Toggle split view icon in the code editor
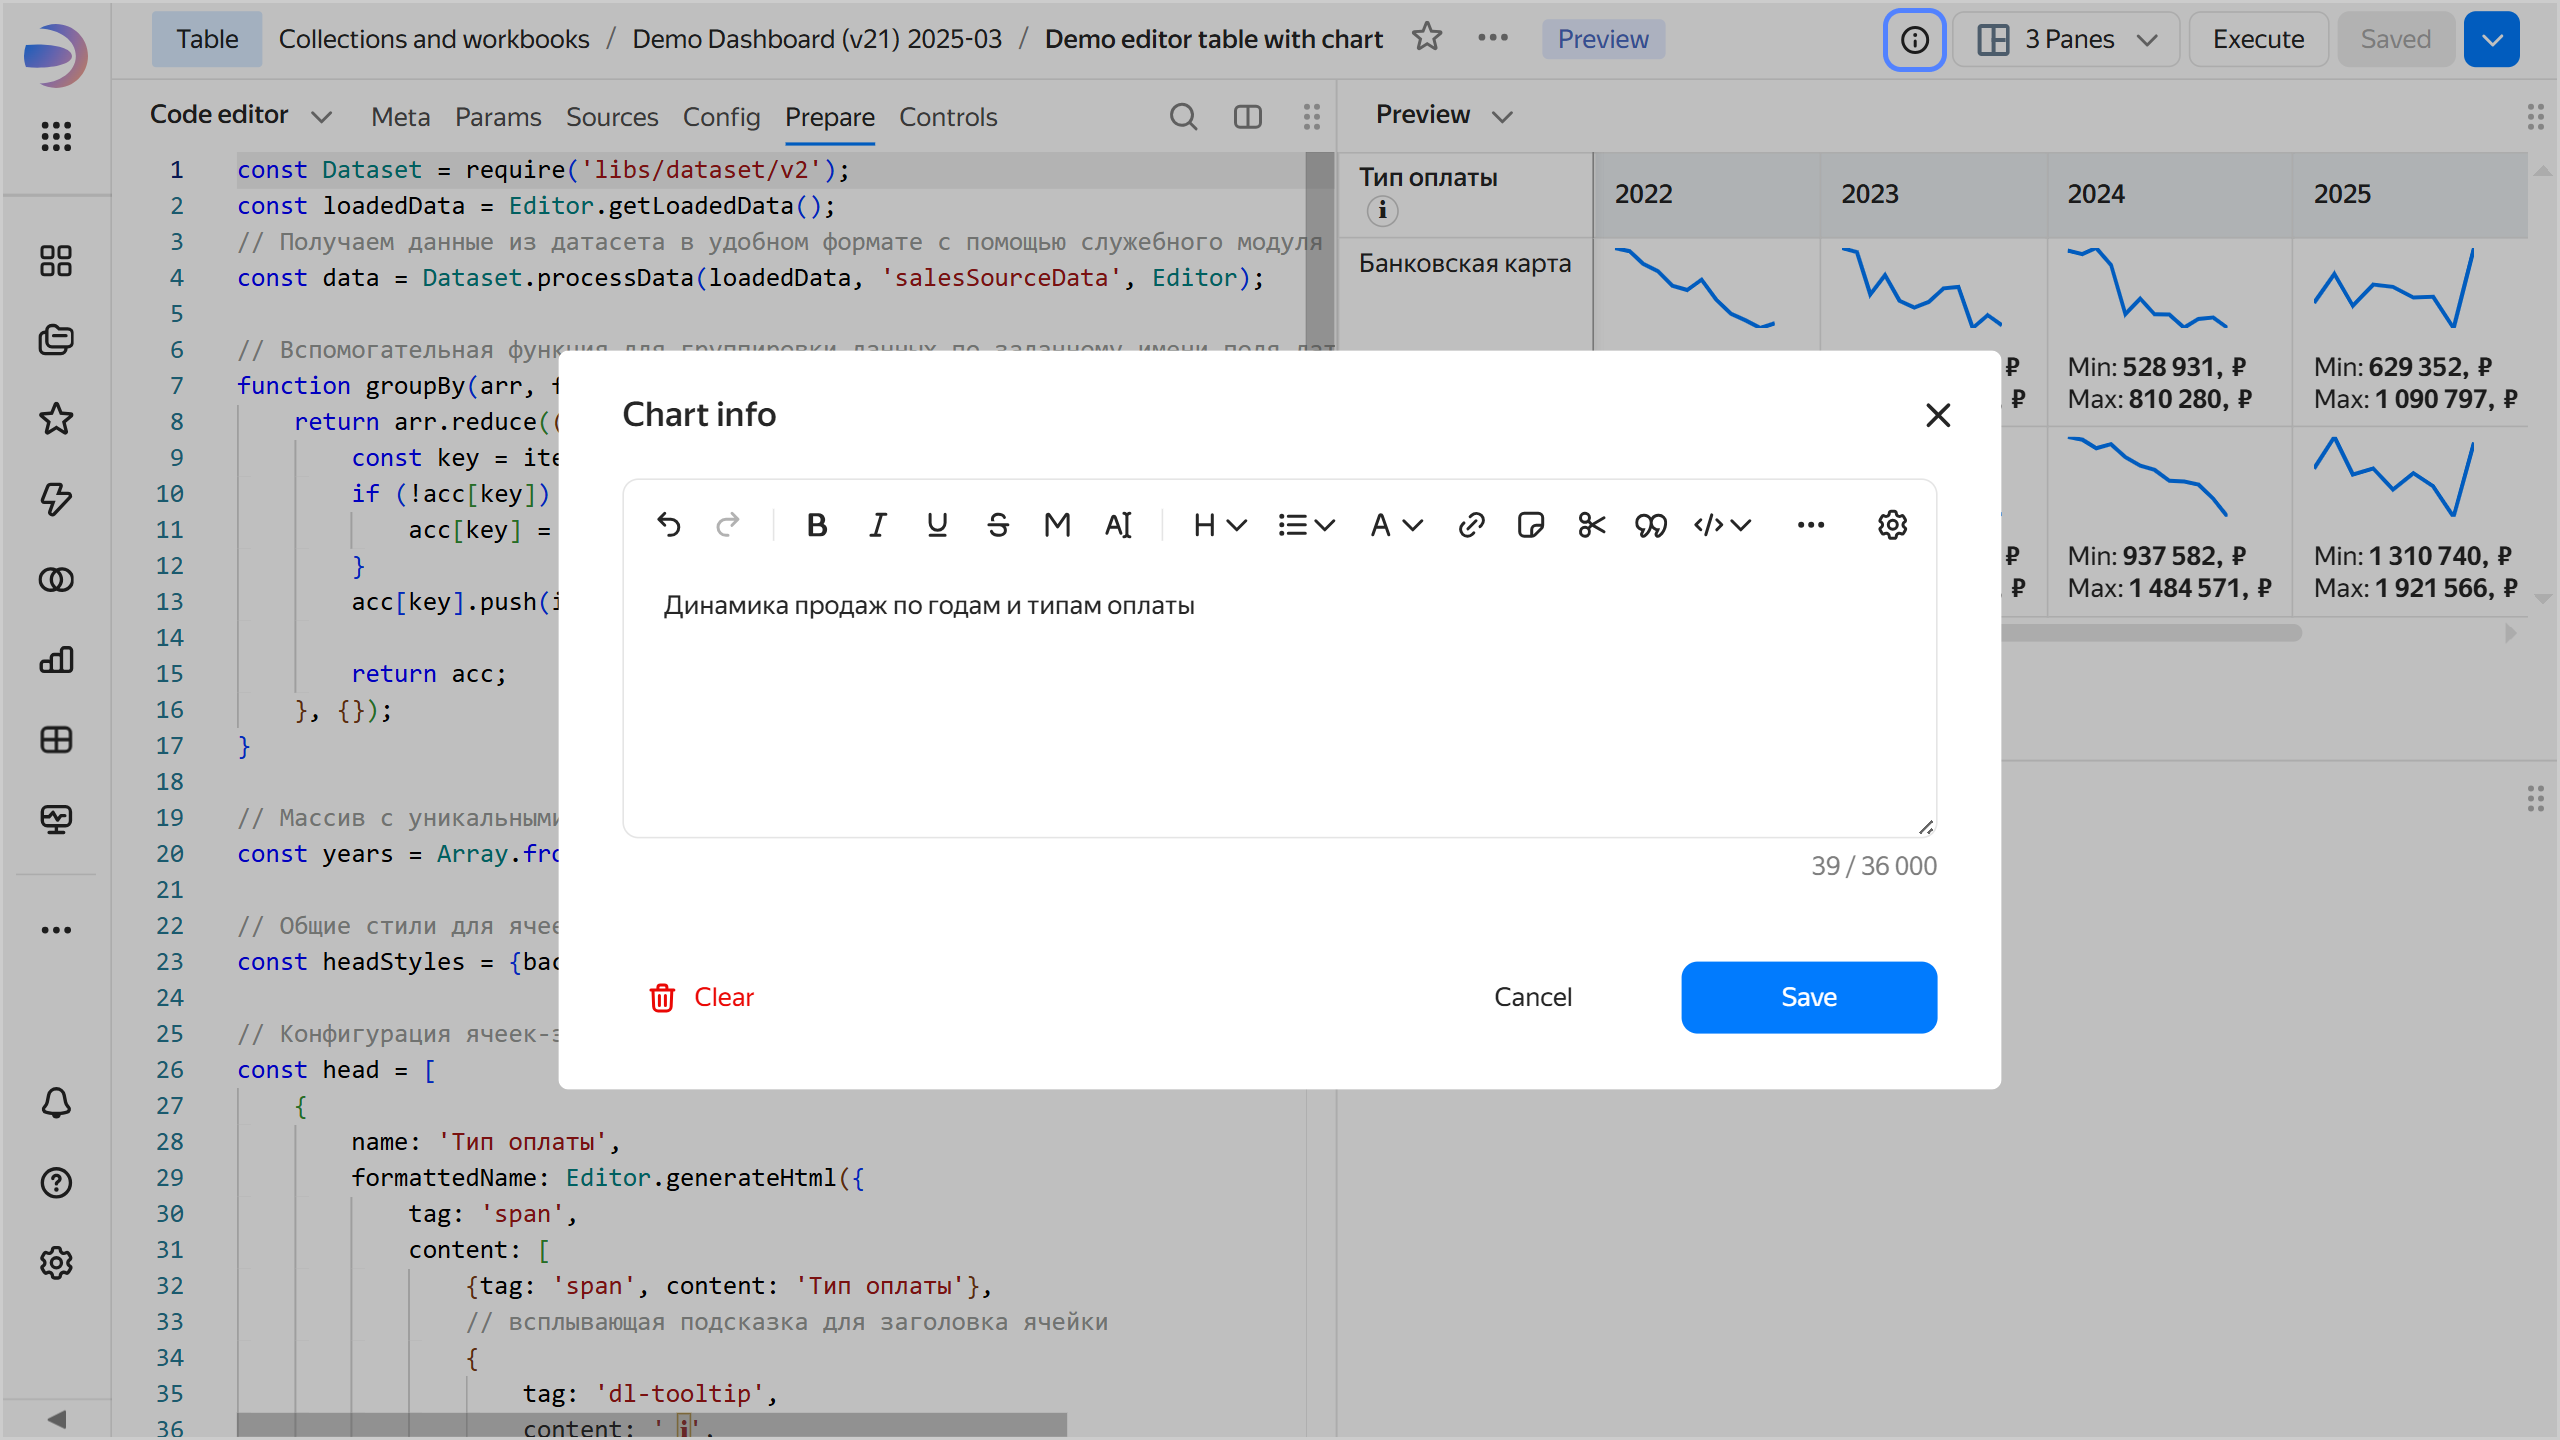The width and height of the screenshot is (2560, 1440). coord(1247,117)
